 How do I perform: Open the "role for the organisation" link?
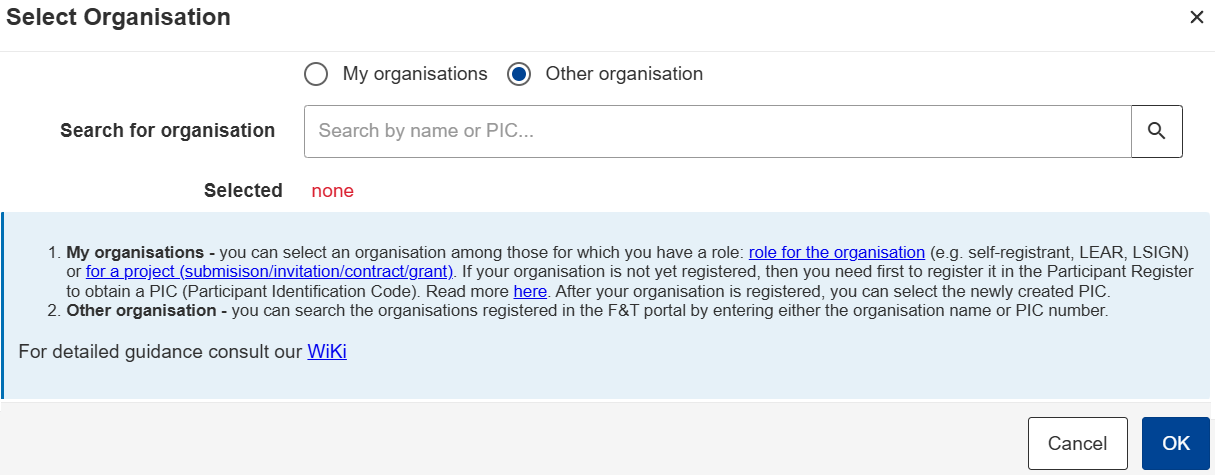point(837,252)
